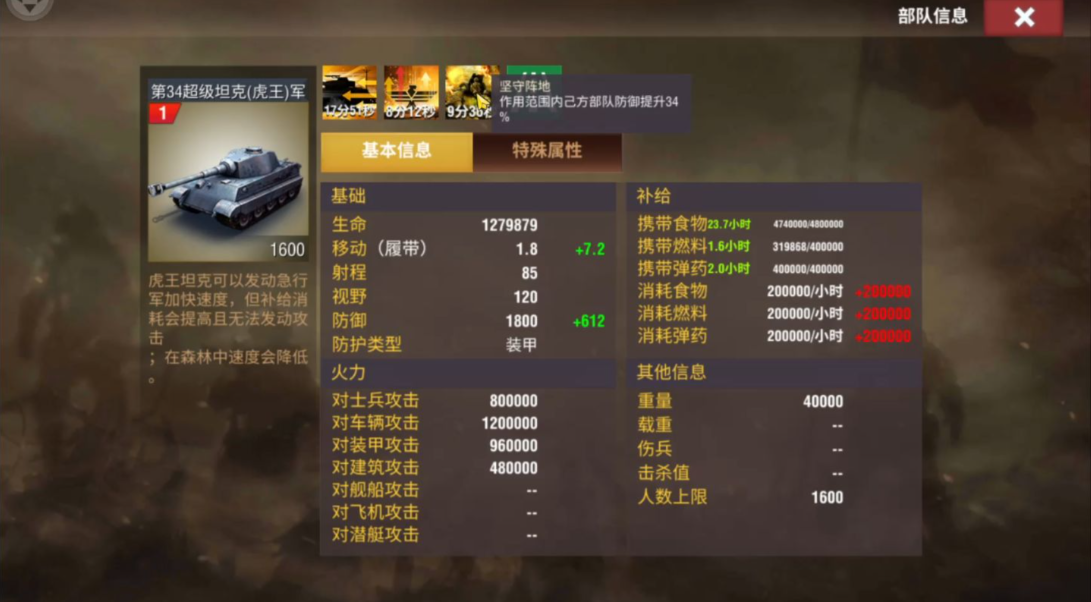Click the 防御 1800 stat row
The height and width of the screenshot is (602, 1091).
point(468,321)
